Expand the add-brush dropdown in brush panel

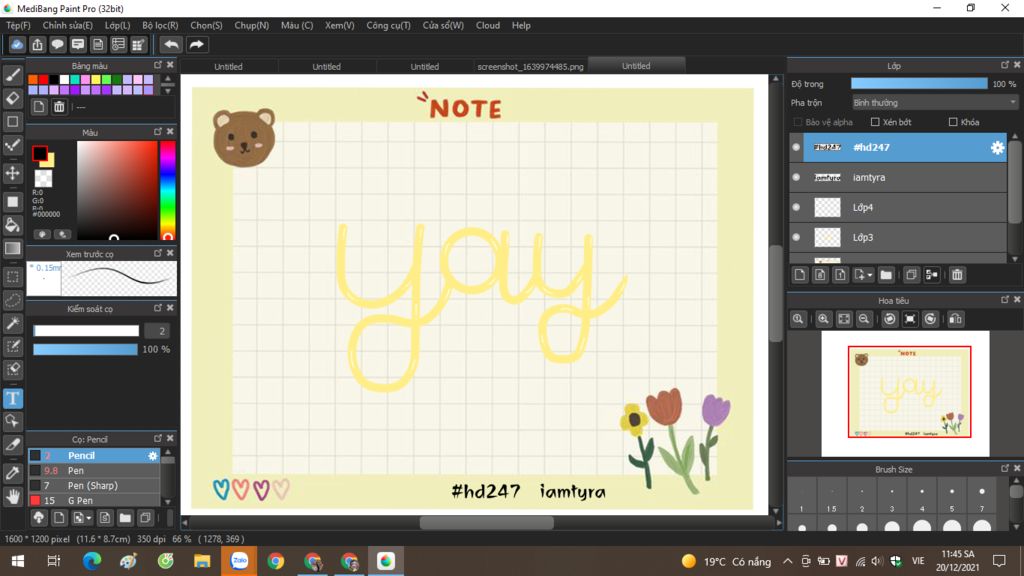88,519
